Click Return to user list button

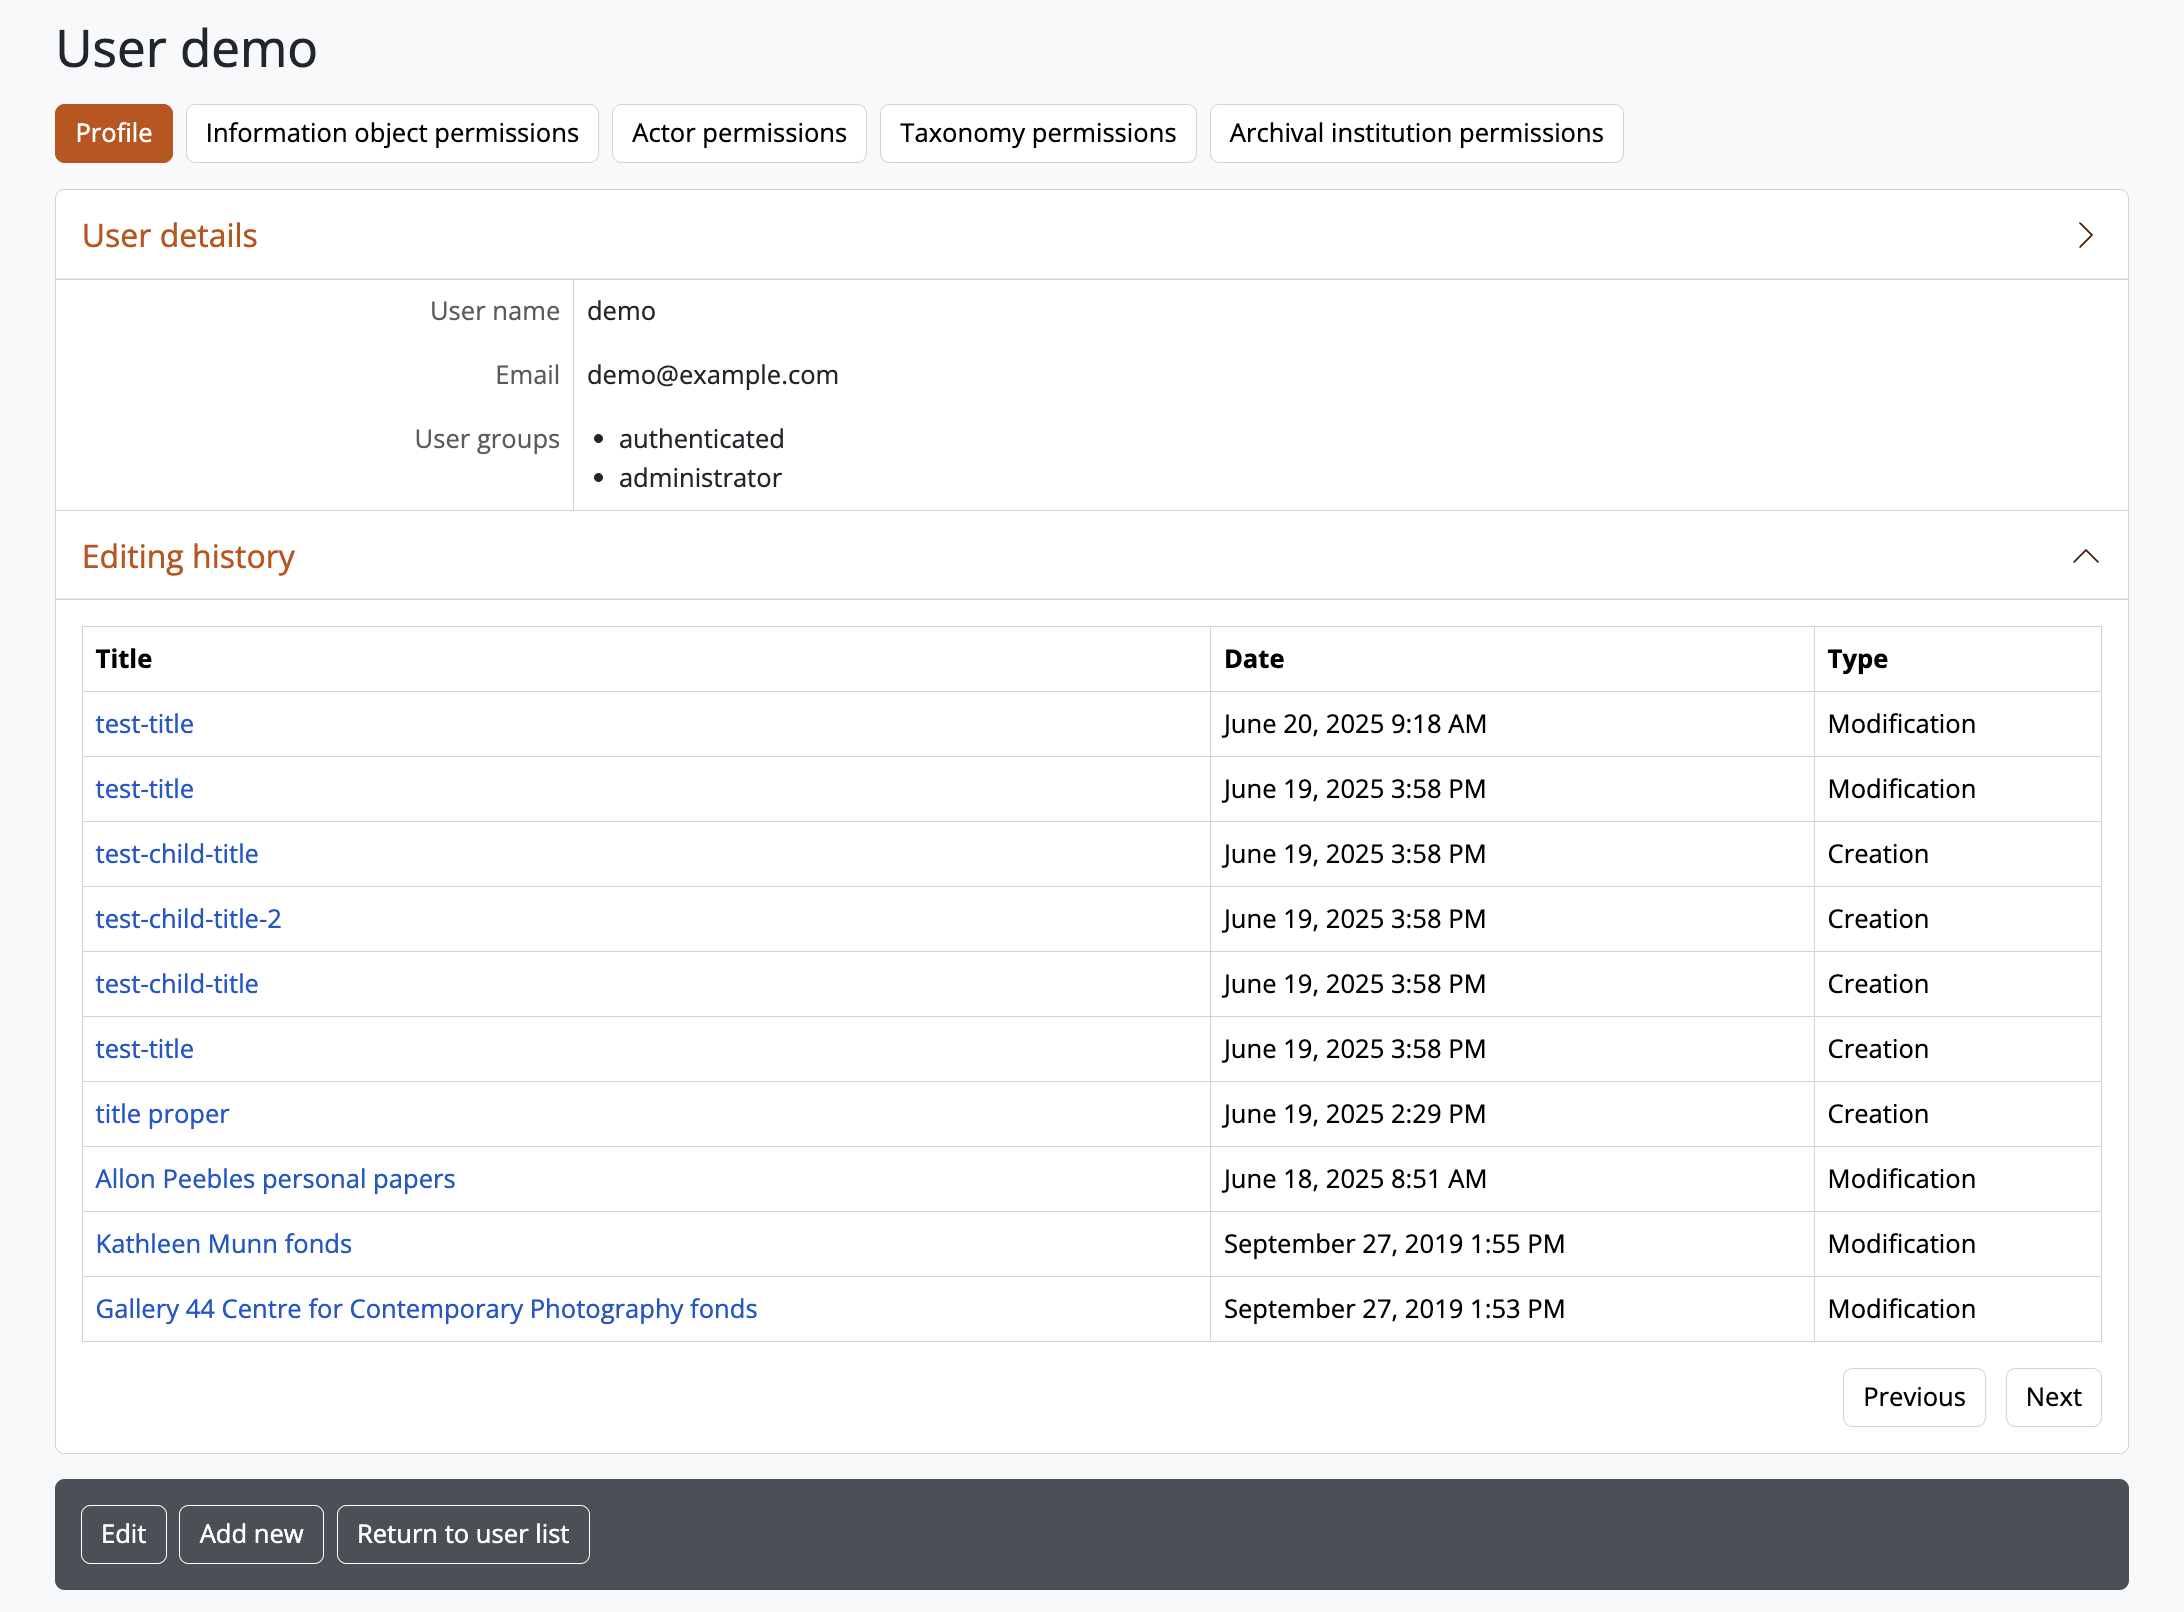pos(463,1534)
